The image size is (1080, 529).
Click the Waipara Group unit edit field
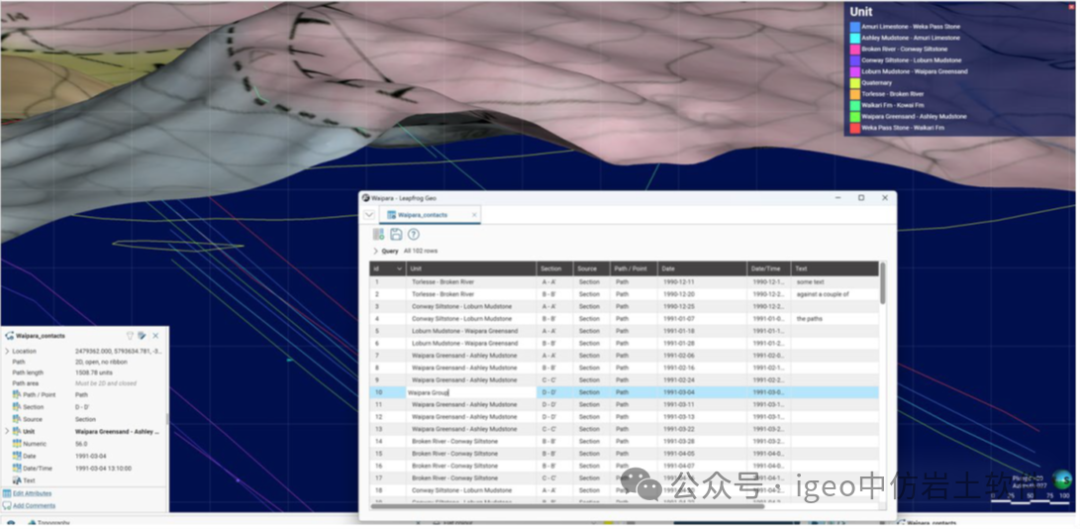click(470, 393)
